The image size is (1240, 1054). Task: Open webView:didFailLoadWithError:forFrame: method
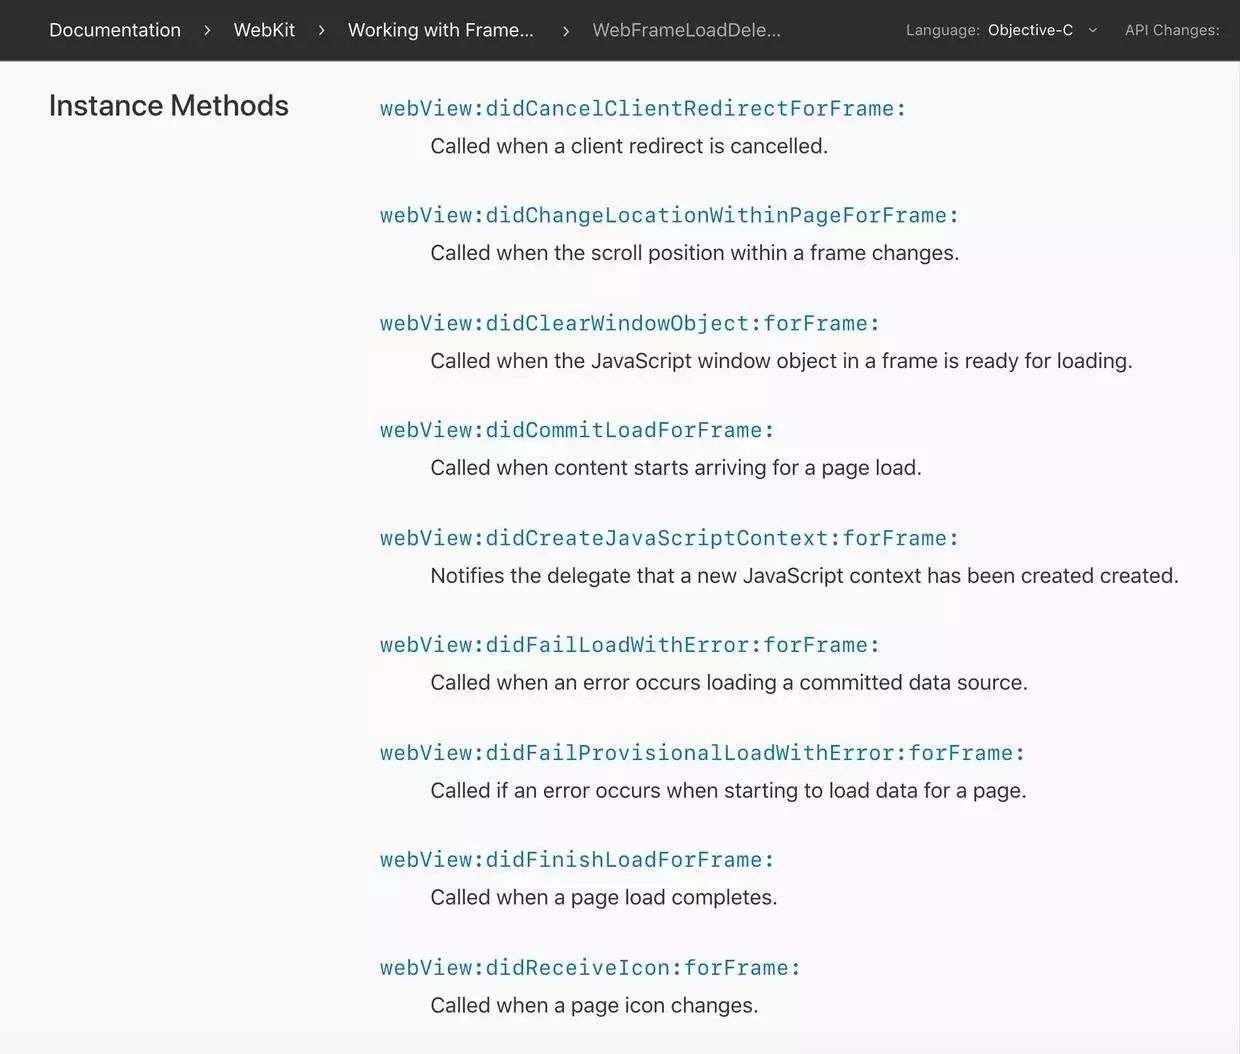point(629,645)
